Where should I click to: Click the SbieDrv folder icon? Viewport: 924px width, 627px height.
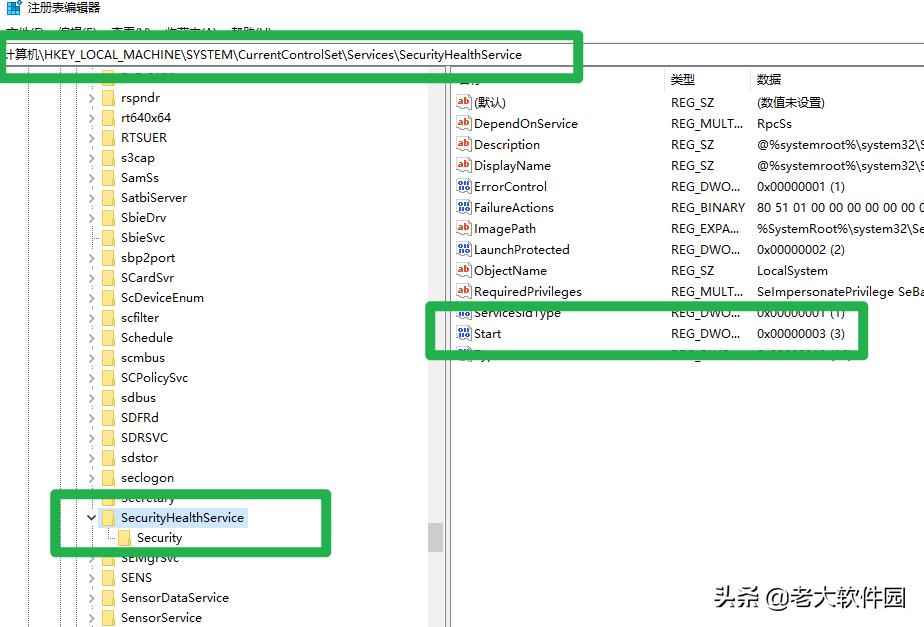(x=108, y=218)
